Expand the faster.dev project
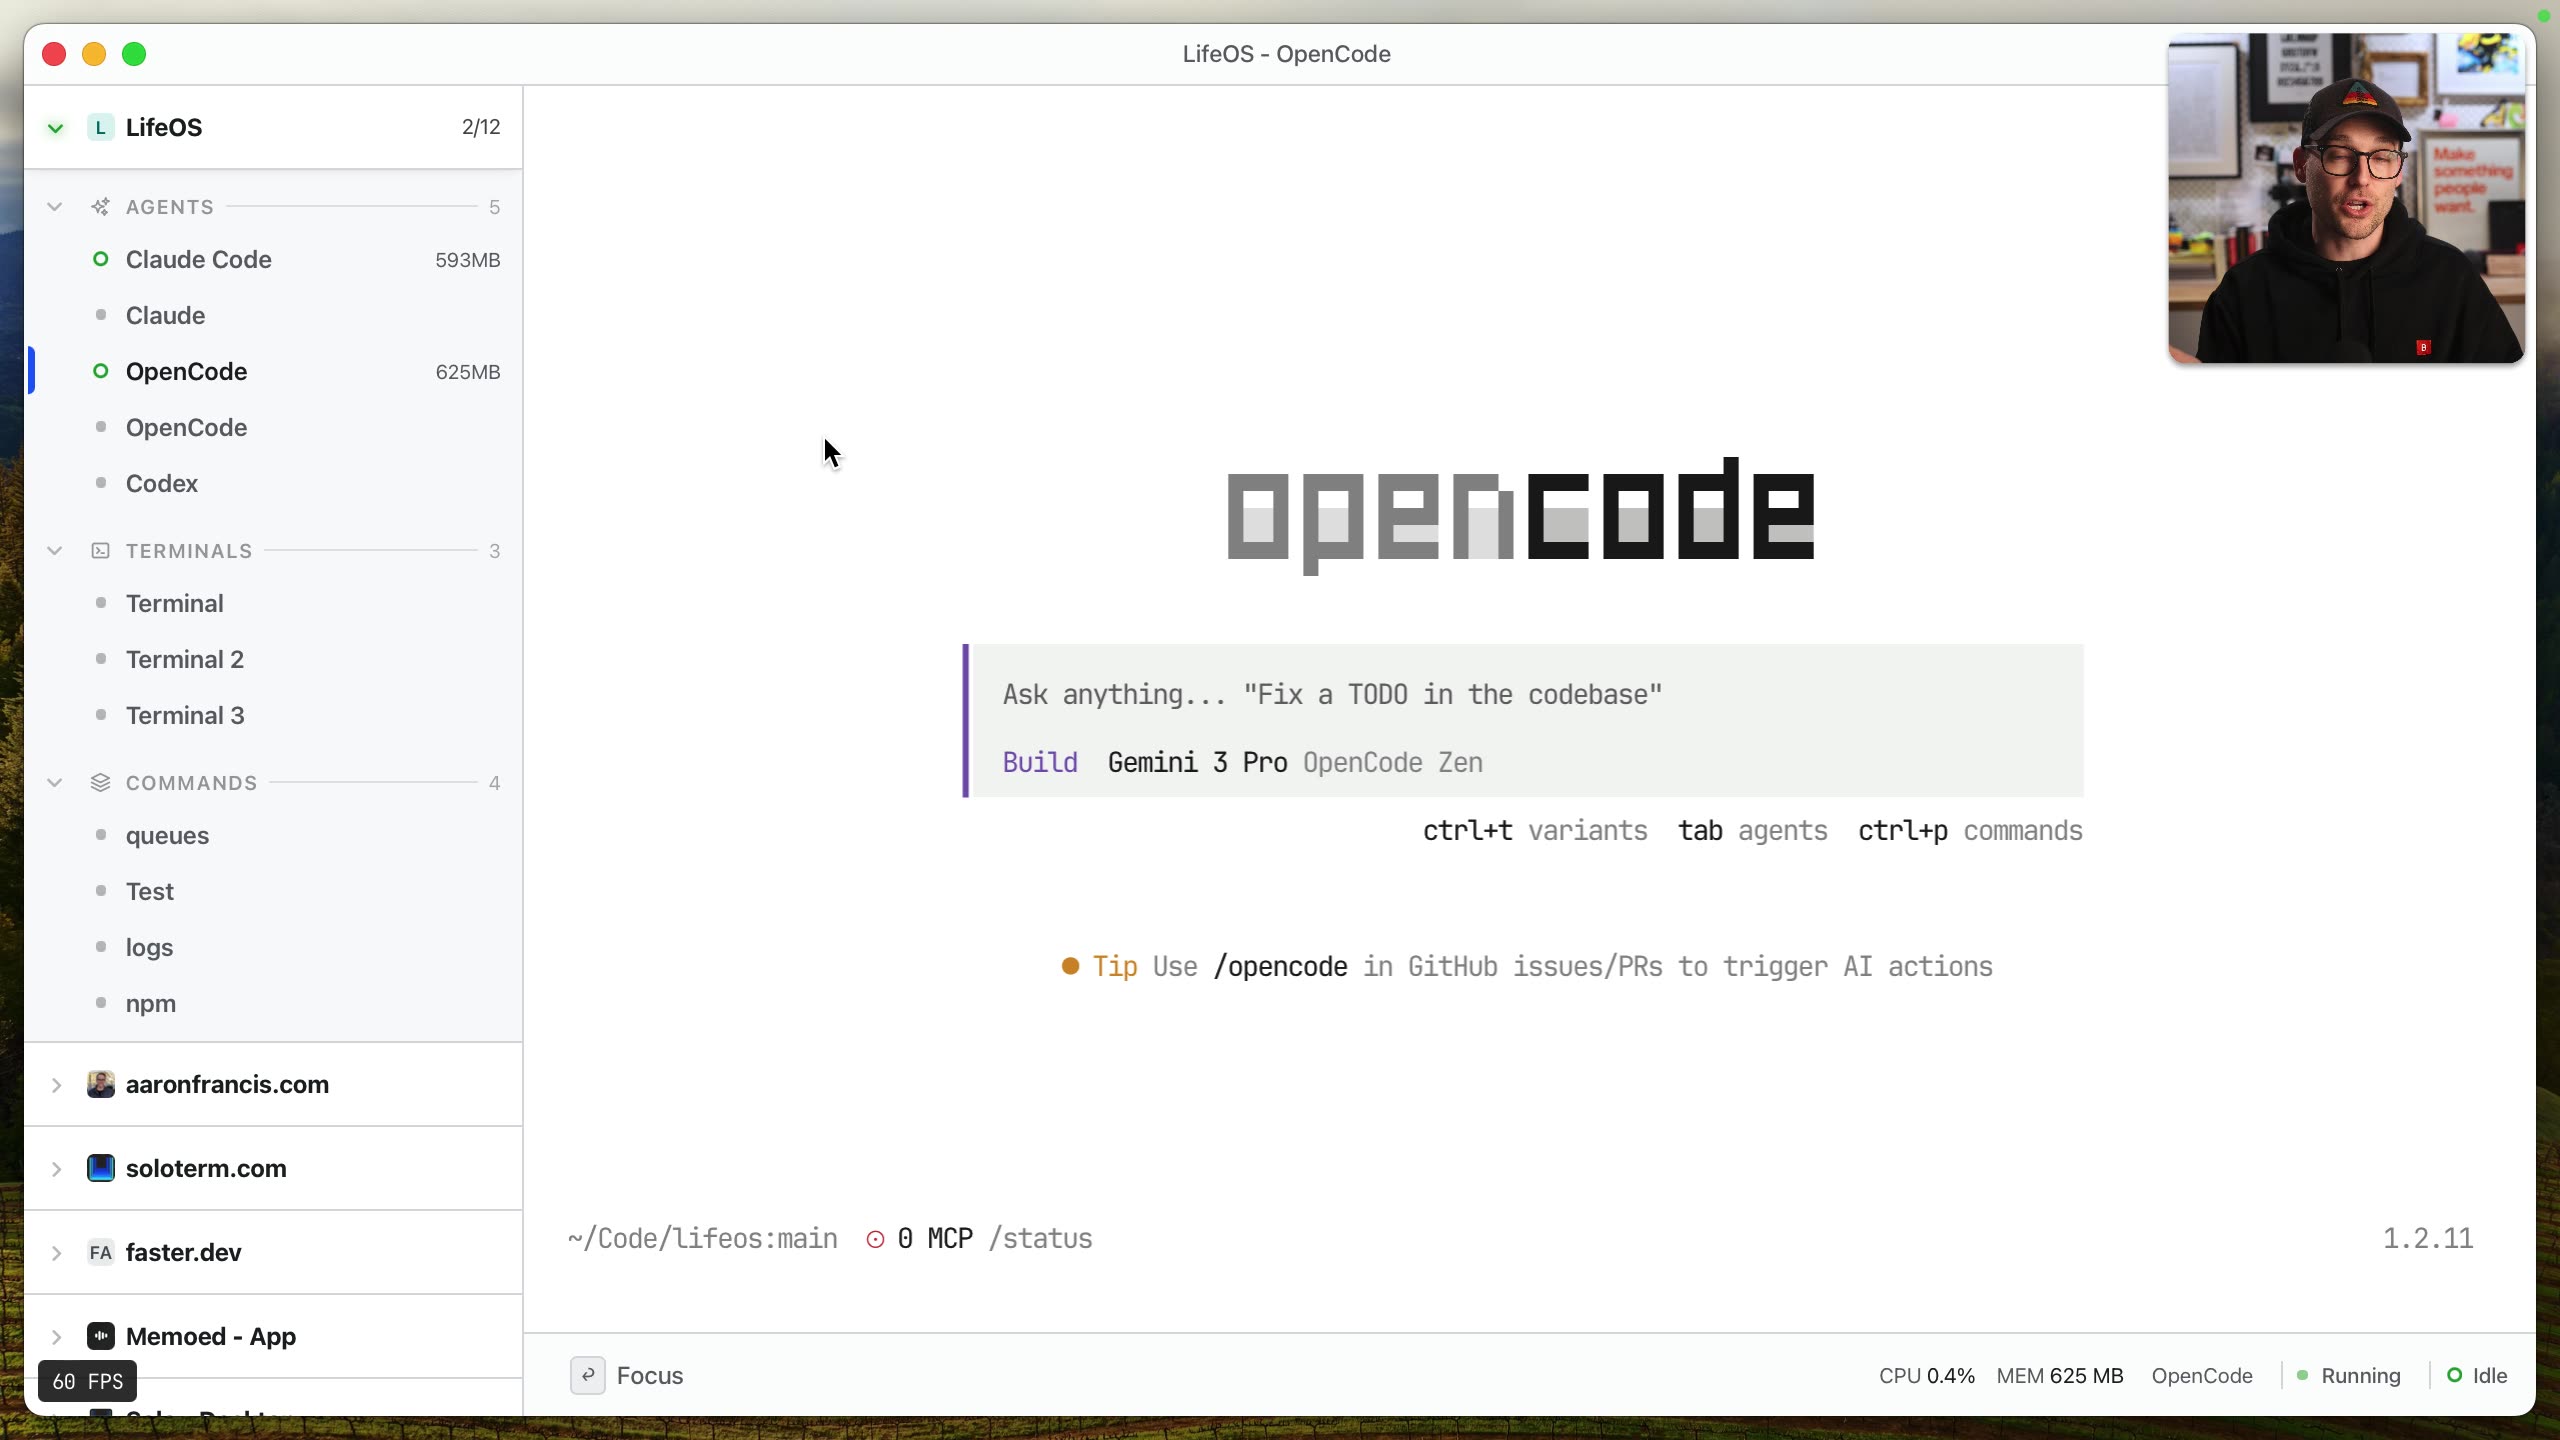 pos(57,1253)
